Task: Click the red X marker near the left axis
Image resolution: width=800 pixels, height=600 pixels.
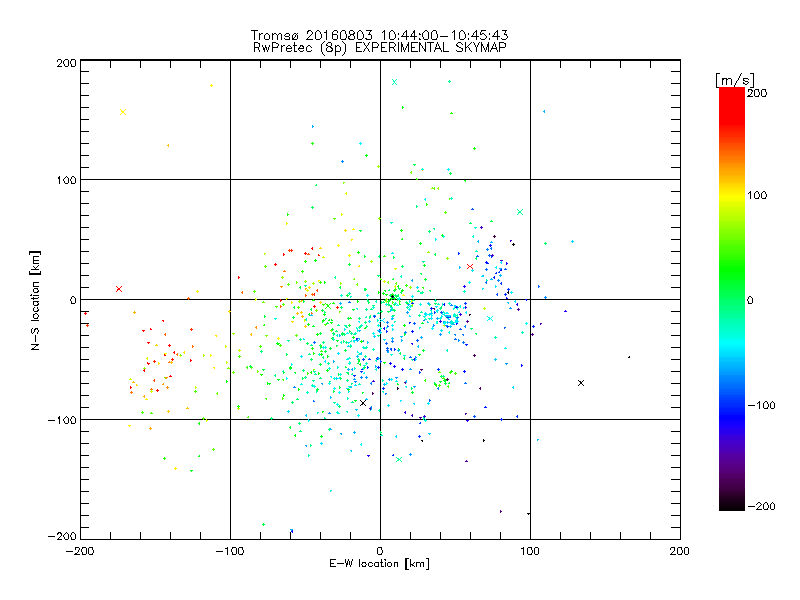Action: 119,289
